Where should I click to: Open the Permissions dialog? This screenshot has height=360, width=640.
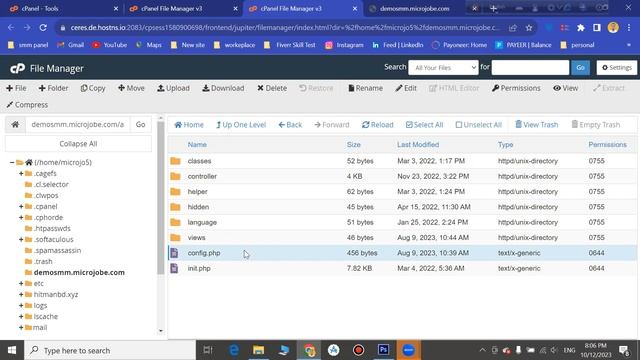pos(516,88)
